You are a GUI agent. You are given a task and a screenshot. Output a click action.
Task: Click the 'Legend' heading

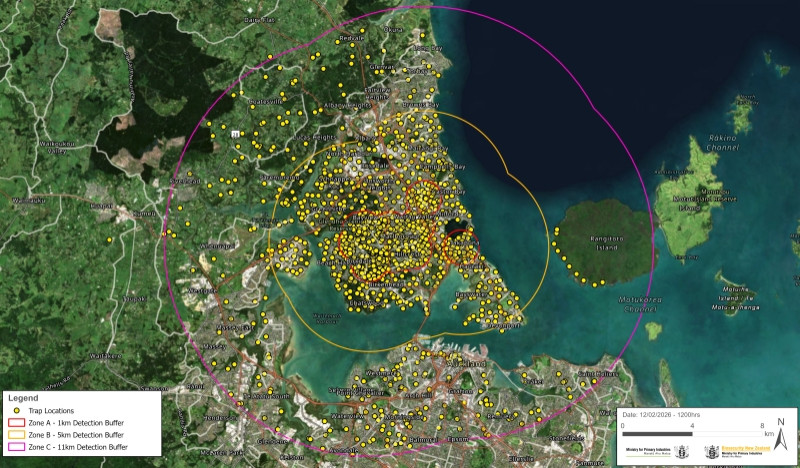pos(23,398)
